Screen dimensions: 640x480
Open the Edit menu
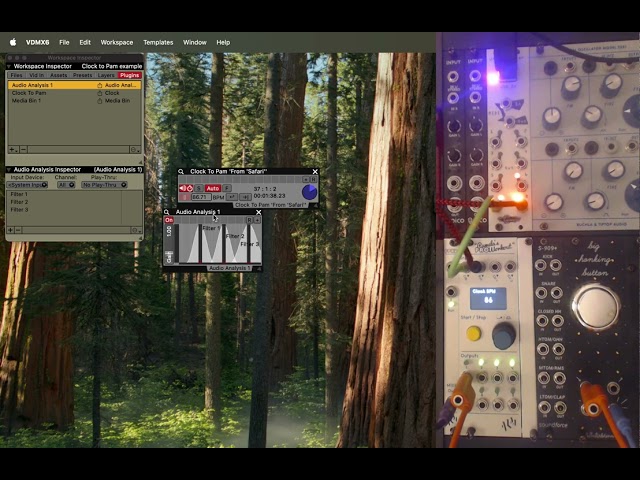85,42
